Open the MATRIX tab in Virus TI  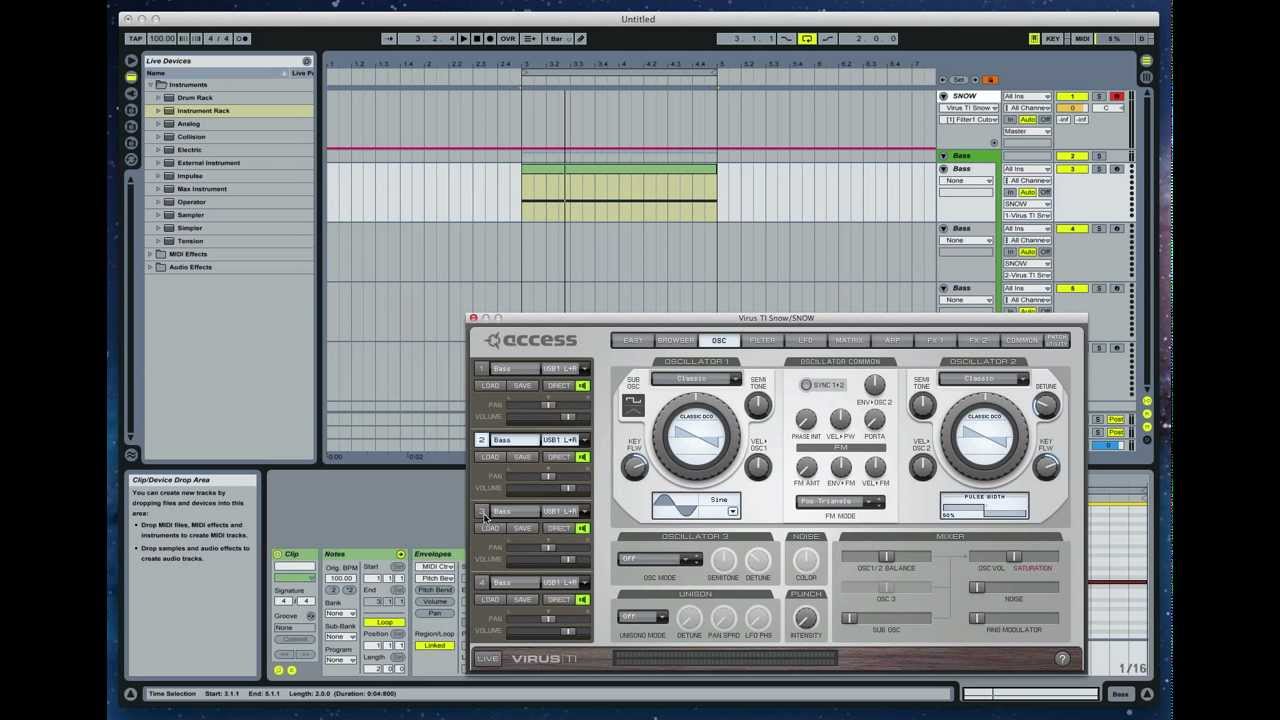(x=848, y=341)
